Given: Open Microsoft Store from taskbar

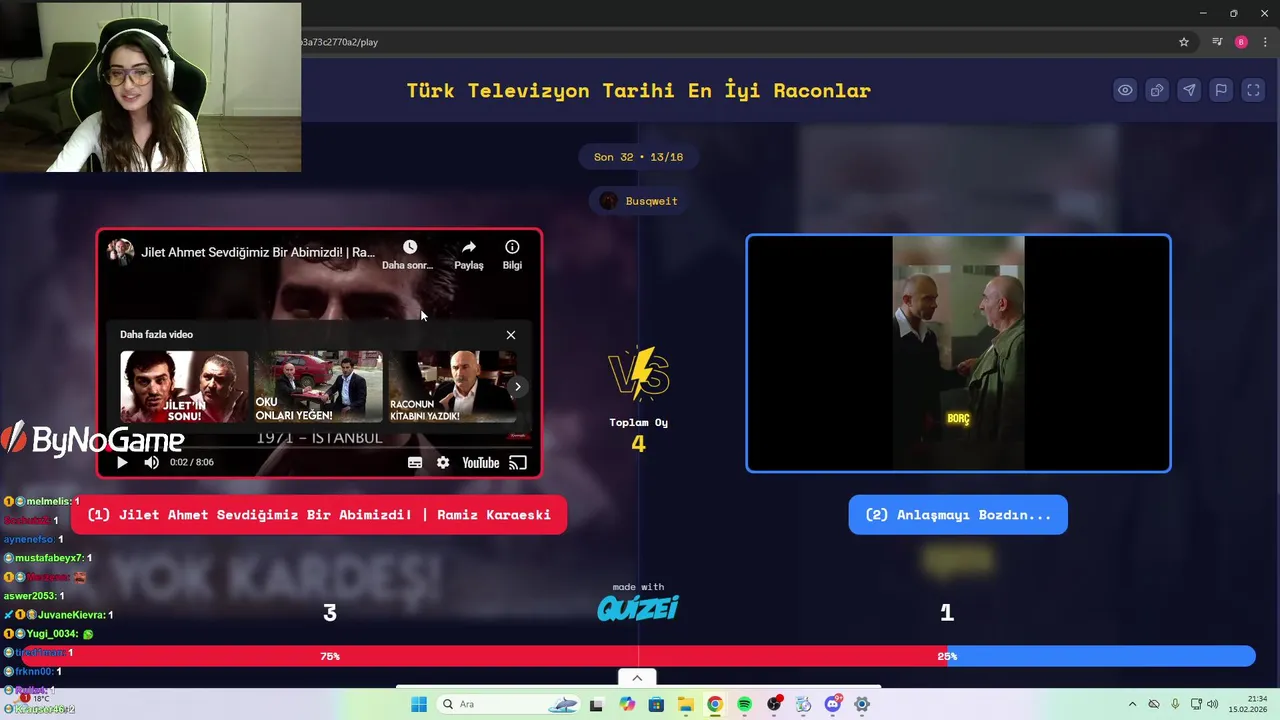Looking at the screenshot, I should 656,704.
